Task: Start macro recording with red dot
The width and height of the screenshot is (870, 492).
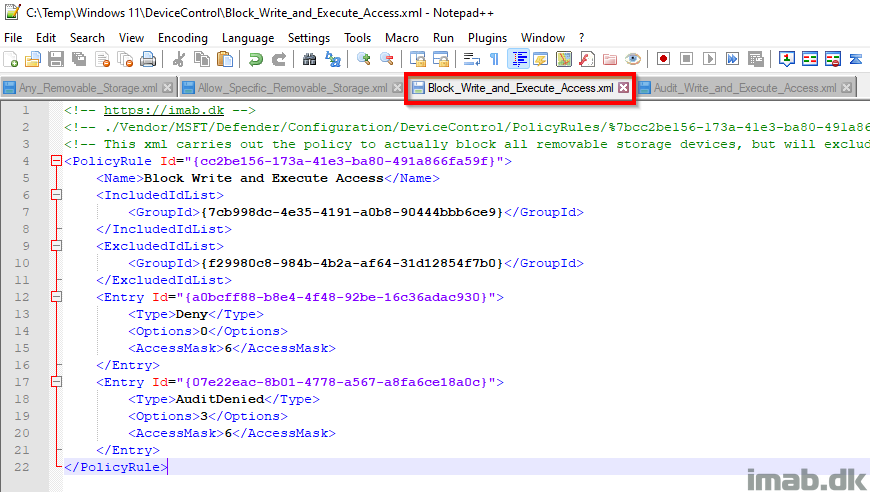Action: pyautogui.click(x=664, y=59)
